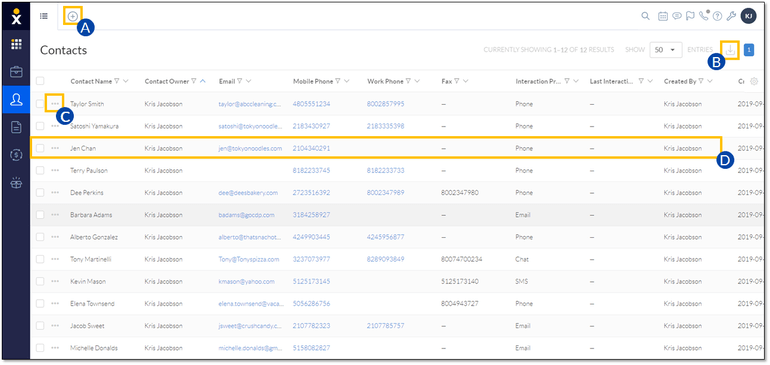The width and height of the screenshot is (770, 365).
Task: Filter the Work Phone column
Action: [x=408, y=82]
